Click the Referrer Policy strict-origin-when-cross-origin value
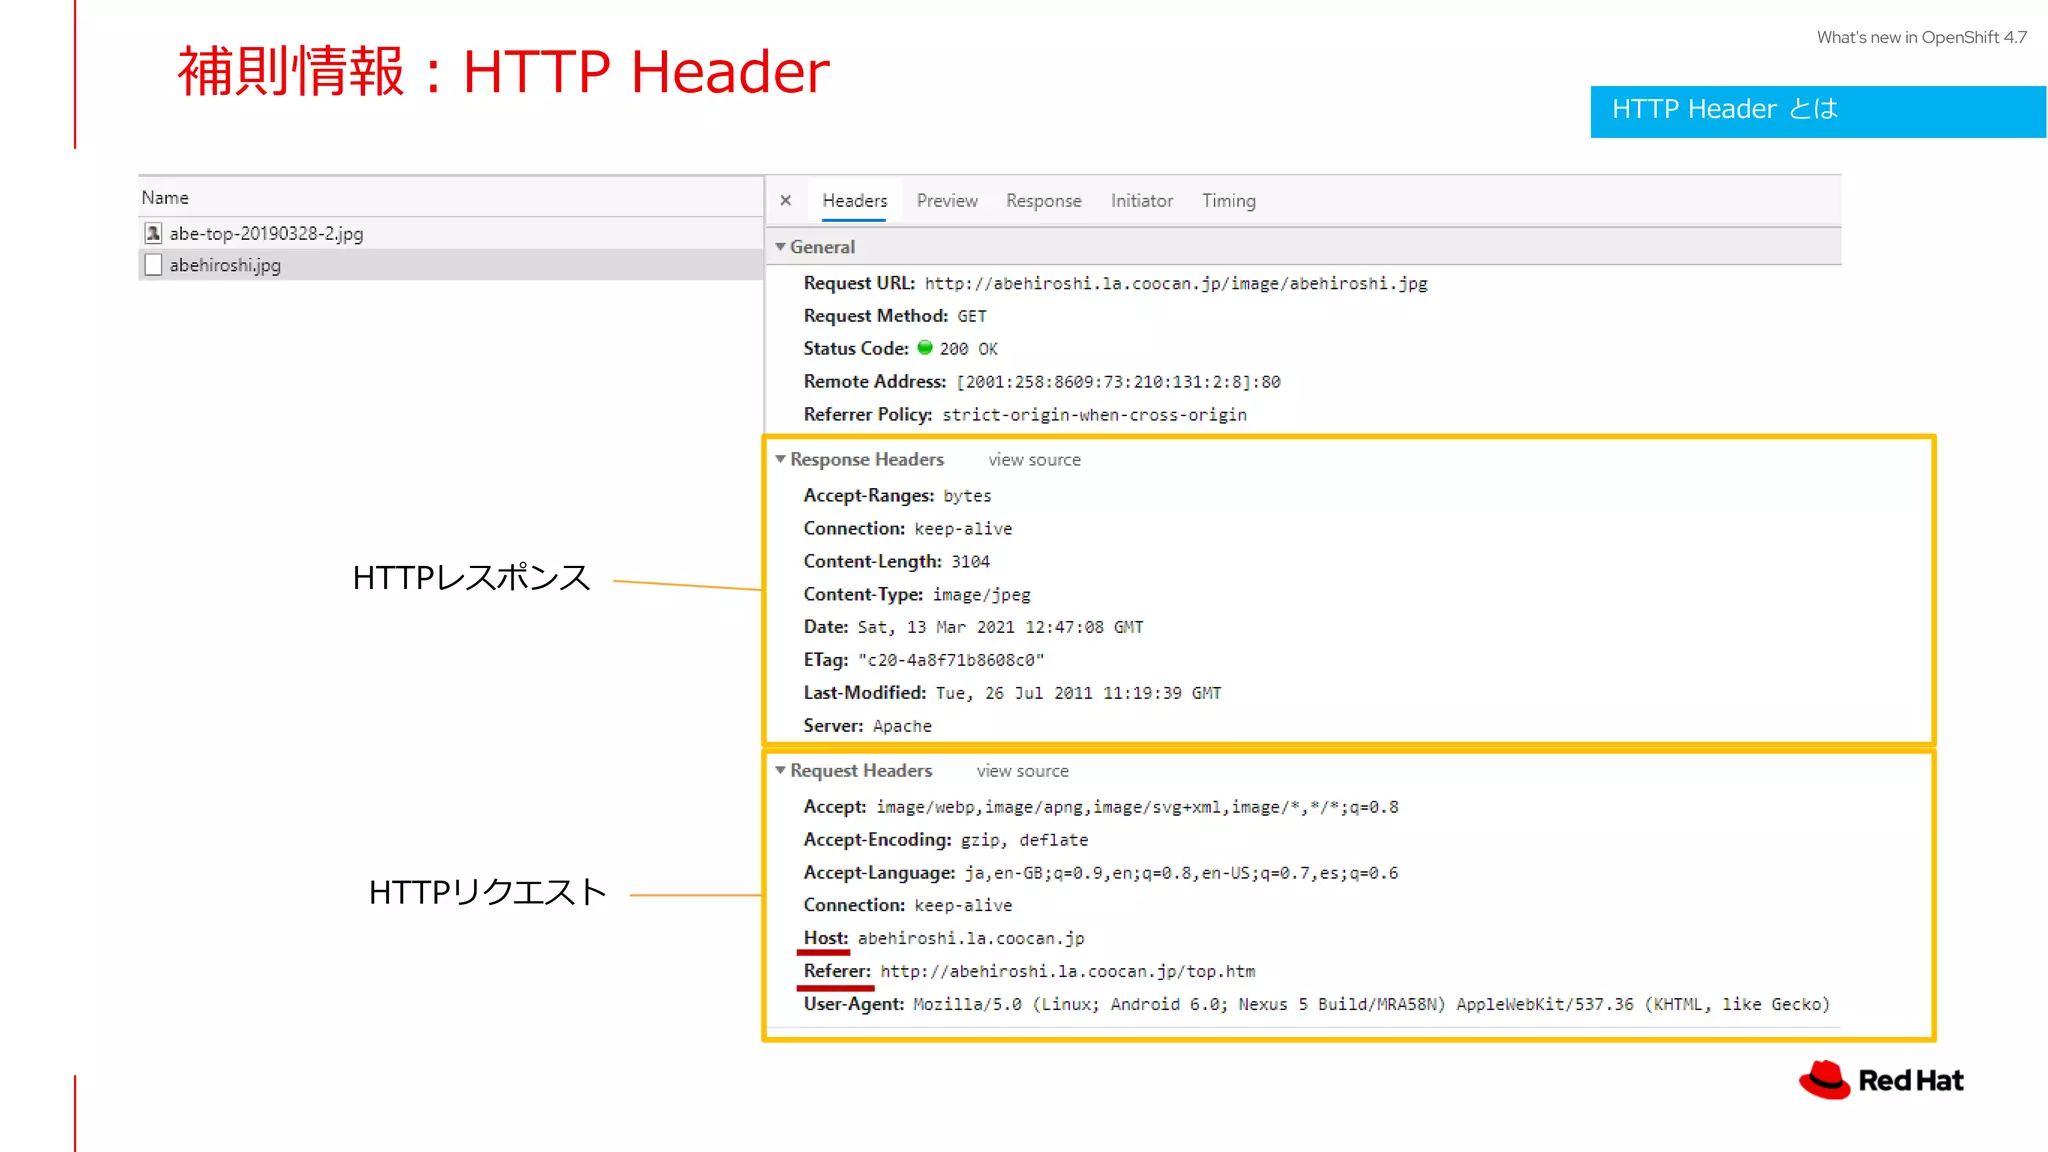The height and width of the screenshot is (1152, 2048). coord(1094,415)
